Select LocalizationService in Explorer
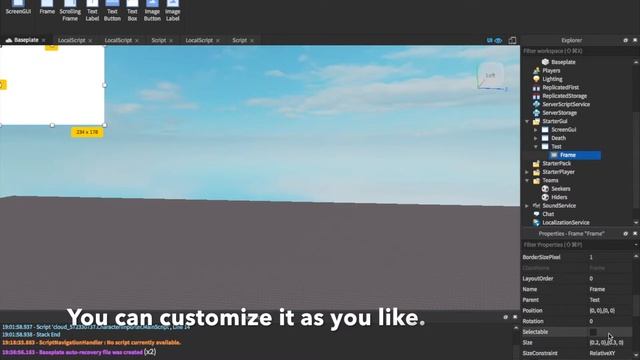 tap(565, 222)
